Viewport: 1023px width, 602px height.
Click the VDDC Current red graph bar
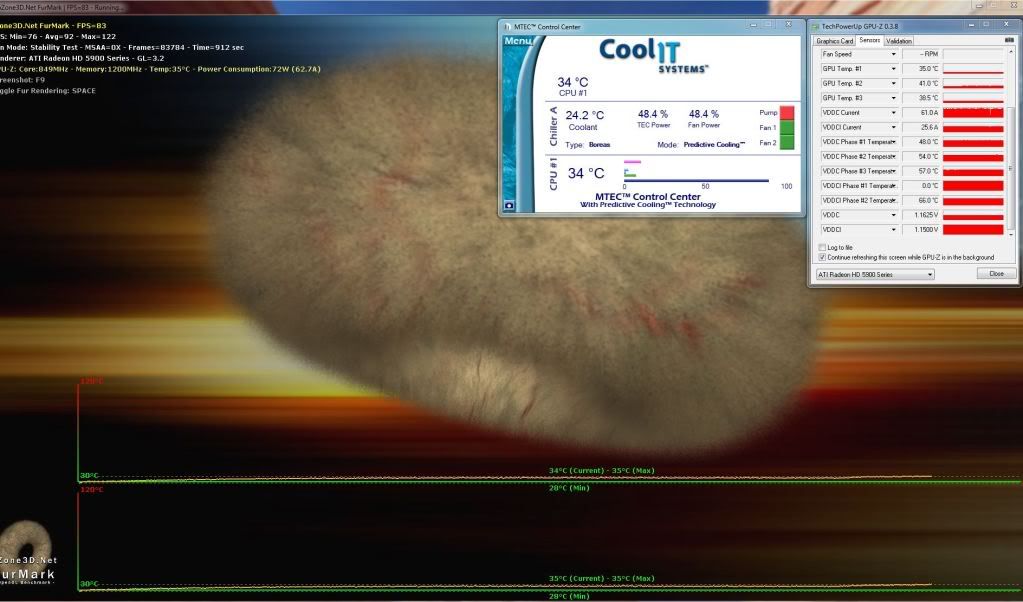(x=973, y=113)
